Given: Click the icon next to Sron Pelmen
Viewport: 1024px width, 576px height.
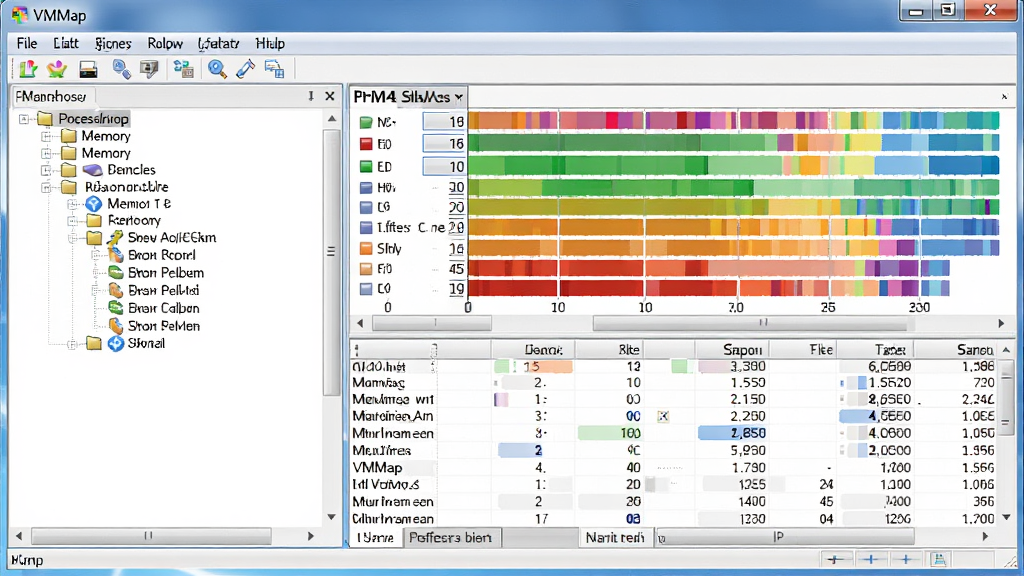Looking at the screenshot, I should click(116, 326).
